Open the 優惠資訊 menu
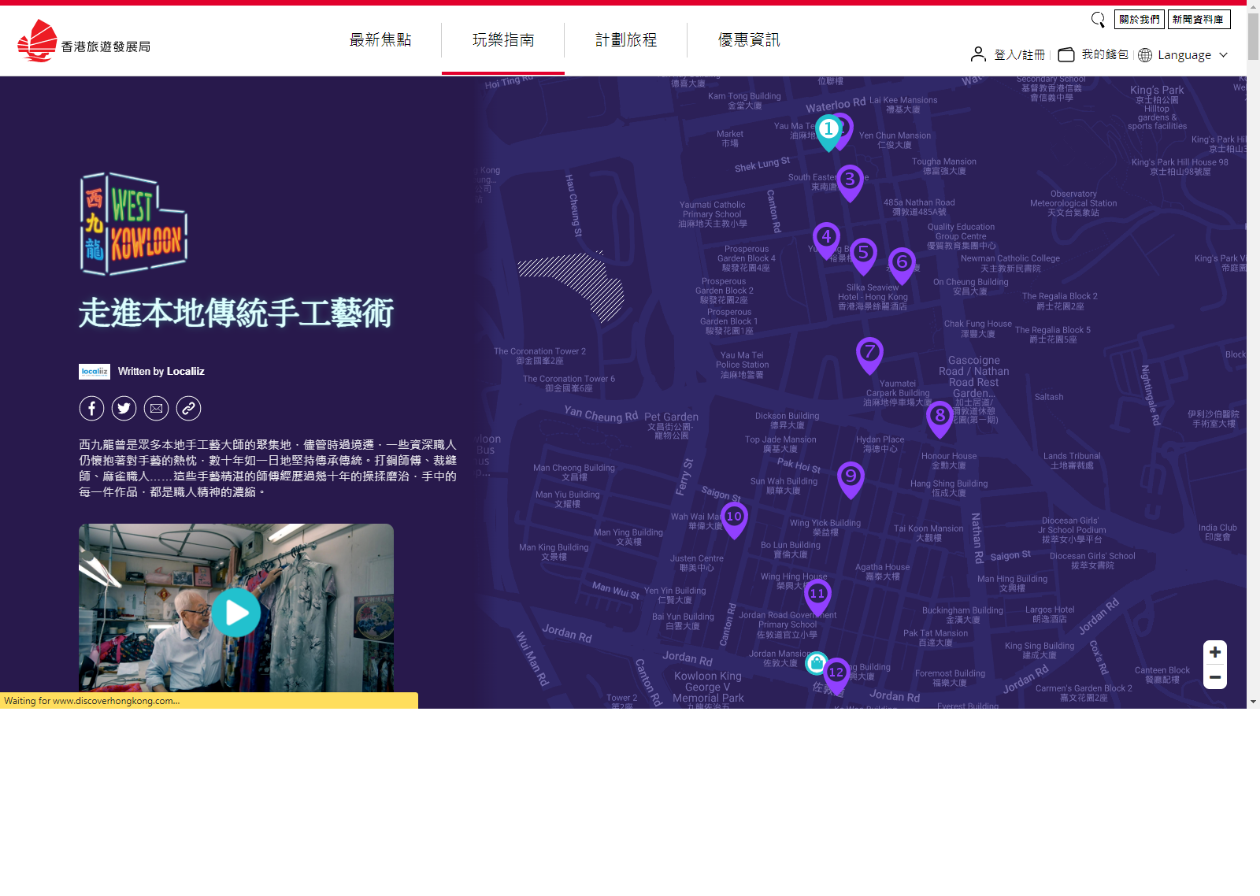This screenshot has height=896, width=1260. click(x=749, y=40)
